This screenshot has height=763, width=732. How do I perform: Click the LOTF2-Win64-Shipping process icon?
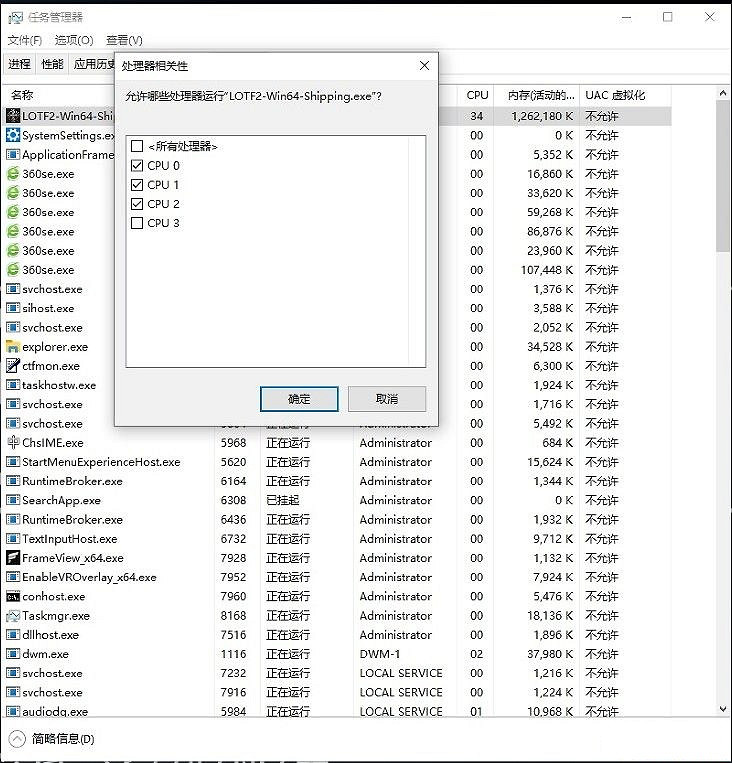(x=13, y=116)
